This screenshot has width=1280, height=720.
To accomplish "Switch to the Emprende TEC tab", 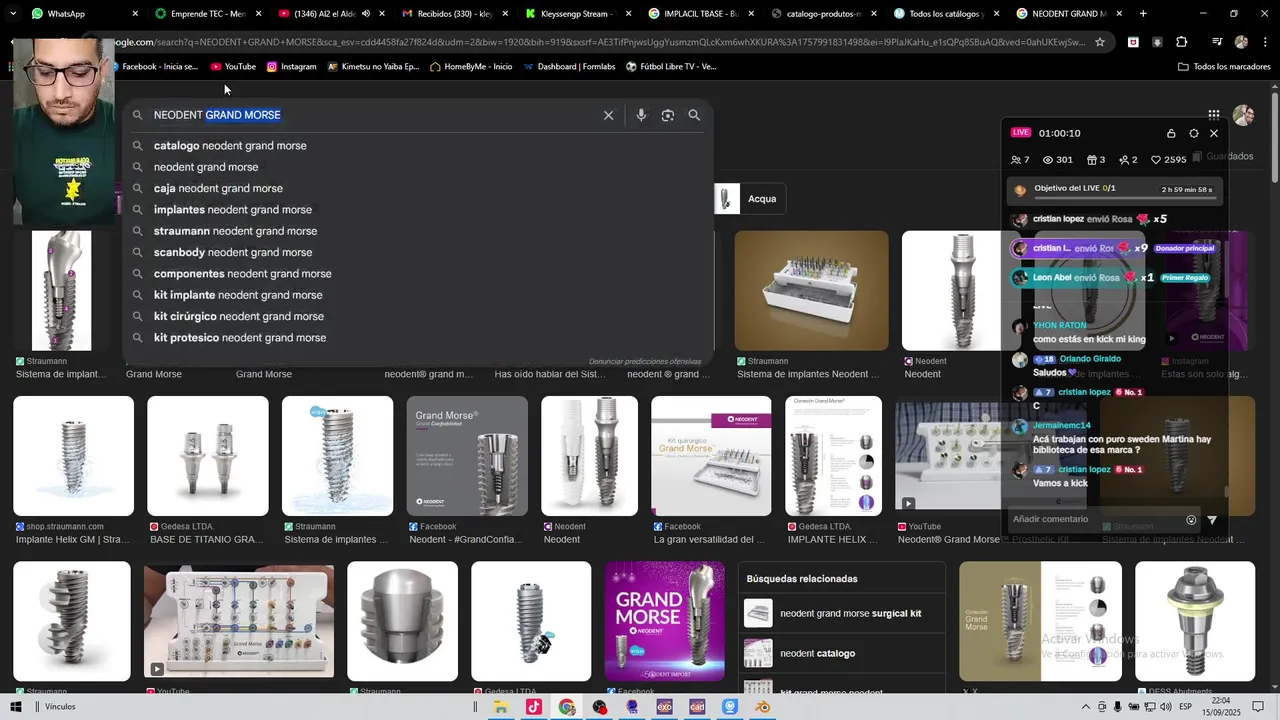I will [208, 14].
